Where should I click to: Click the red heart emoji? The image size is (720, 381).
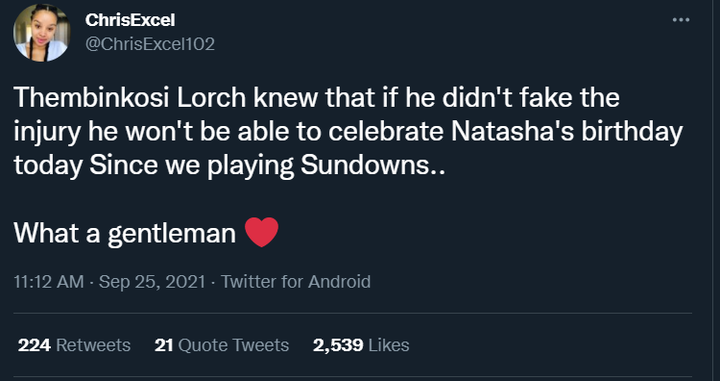tap(261, 232)
